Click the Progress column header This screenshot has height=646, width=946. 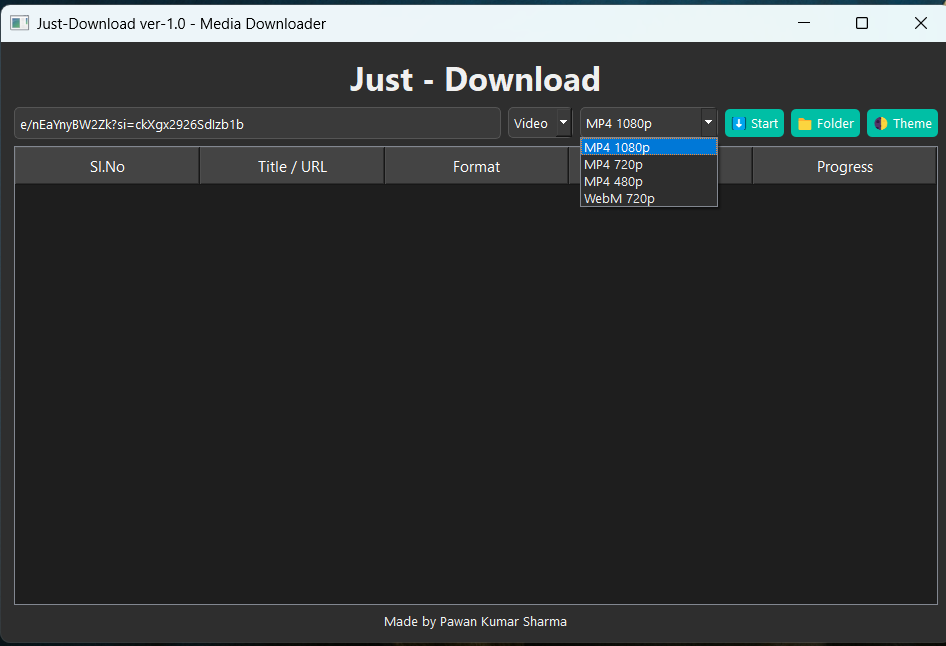844,167
